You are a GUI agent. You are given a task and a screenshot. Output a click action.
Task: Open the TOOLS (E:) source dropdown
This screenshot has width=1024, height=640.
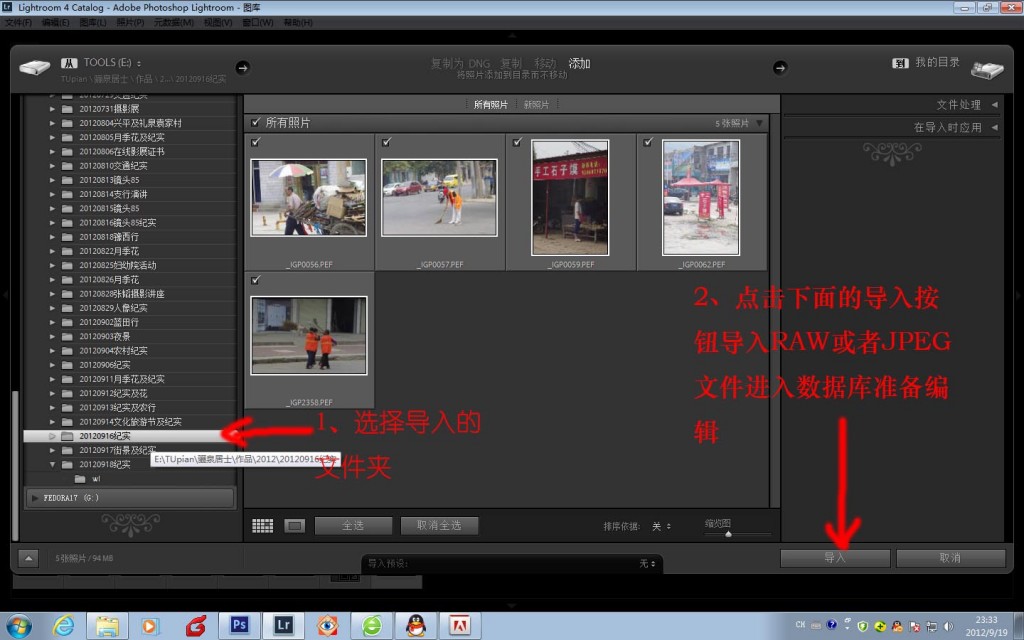tap(112, 63)
